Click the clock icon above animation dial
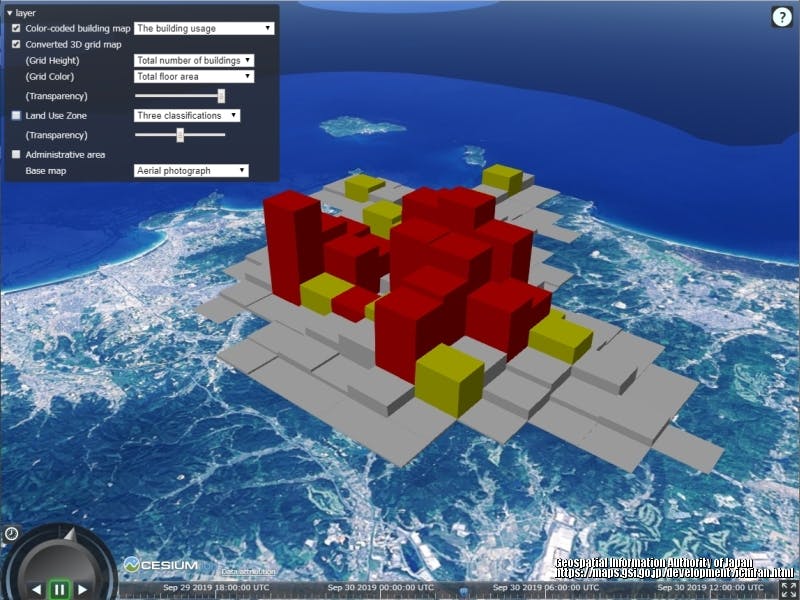The width and height of the screenshot is (800, 600). pos(11,534)
